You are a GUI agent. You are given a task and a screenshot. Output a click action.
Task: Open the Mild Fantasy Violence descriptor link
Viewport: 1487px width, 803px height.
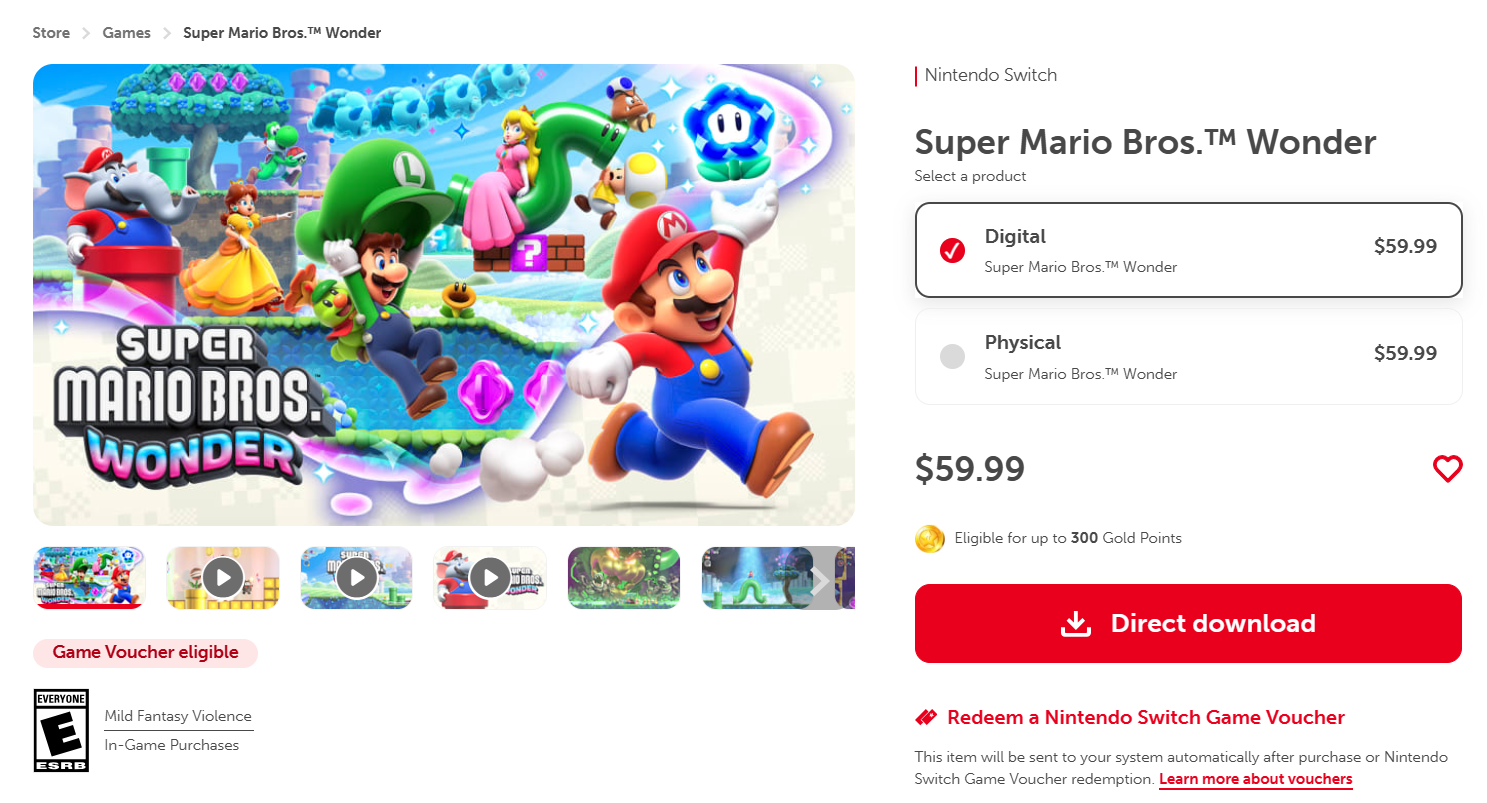178,716
